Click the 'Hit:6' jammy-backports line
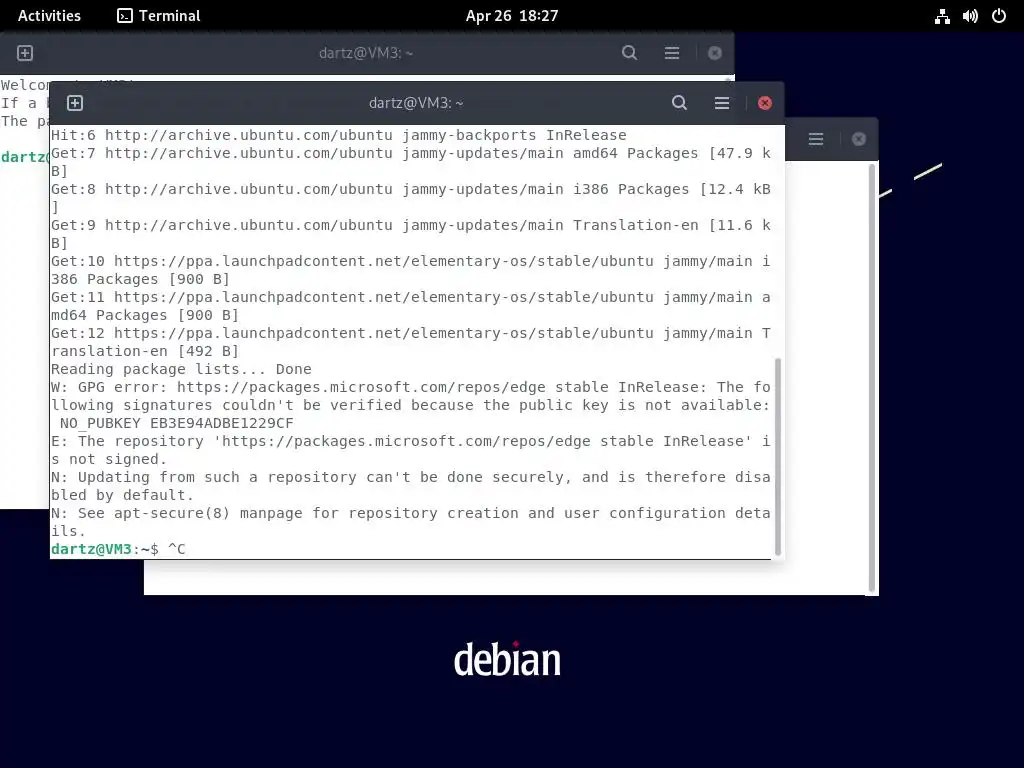 [338, 135]
